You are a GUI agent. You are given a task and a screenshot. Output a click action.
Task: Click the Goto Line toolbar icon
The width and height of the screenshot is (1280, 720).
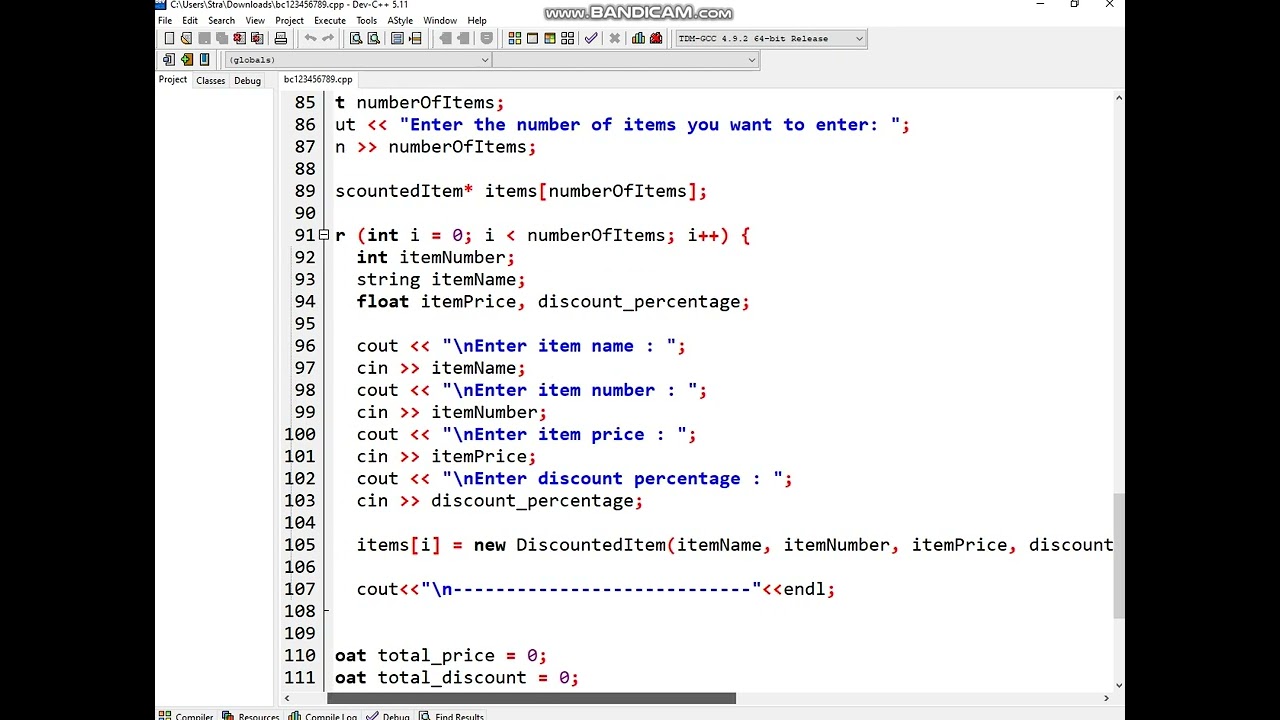415,38
